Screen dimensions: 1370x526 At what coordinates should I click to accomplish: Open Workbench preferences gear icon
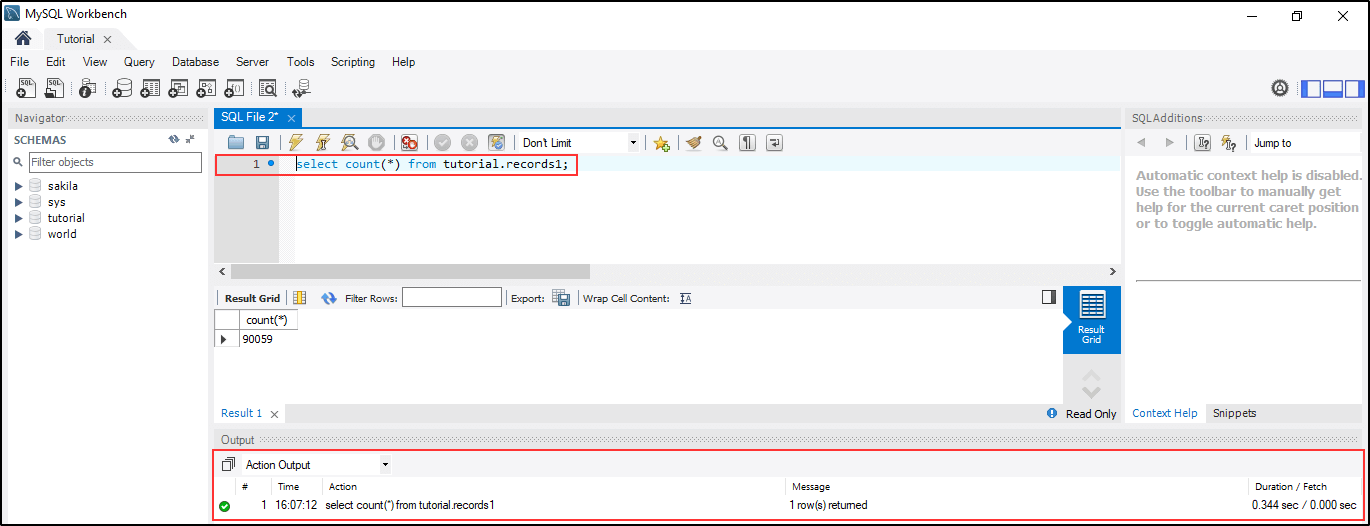1280,88
